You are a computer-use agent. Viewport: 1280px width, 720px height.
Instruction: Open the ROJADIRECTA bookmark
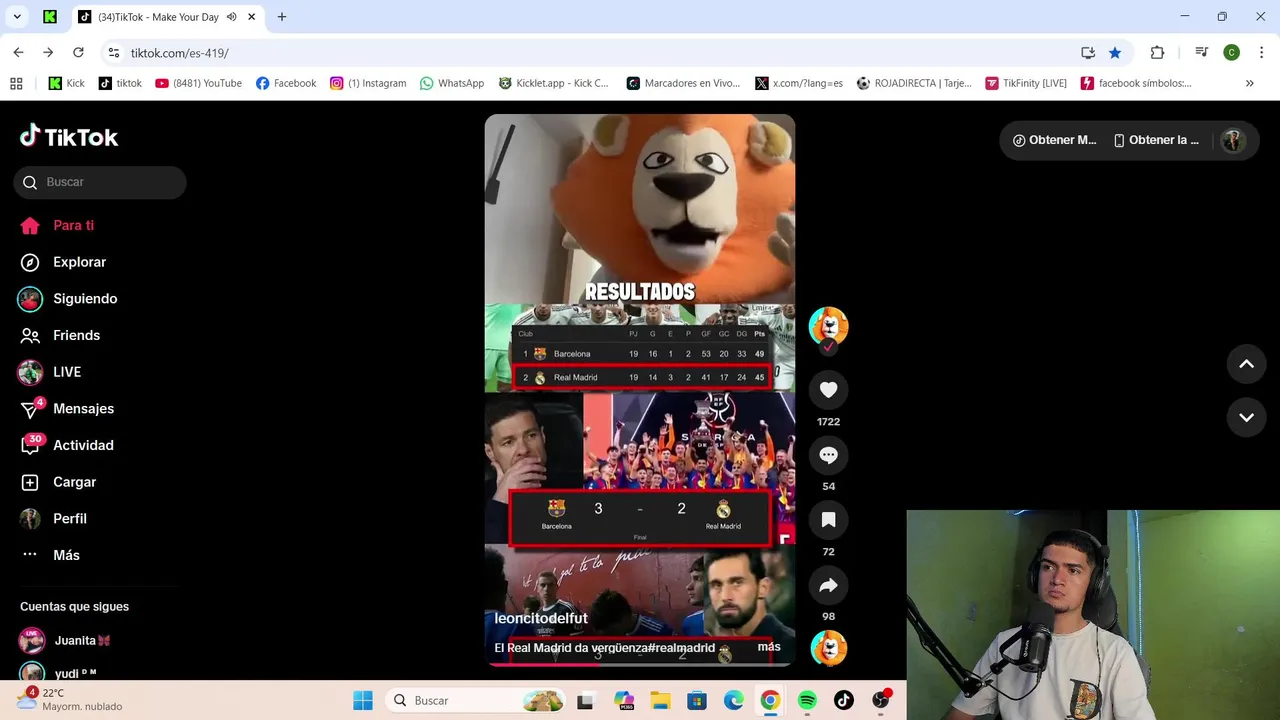[914, 83]
